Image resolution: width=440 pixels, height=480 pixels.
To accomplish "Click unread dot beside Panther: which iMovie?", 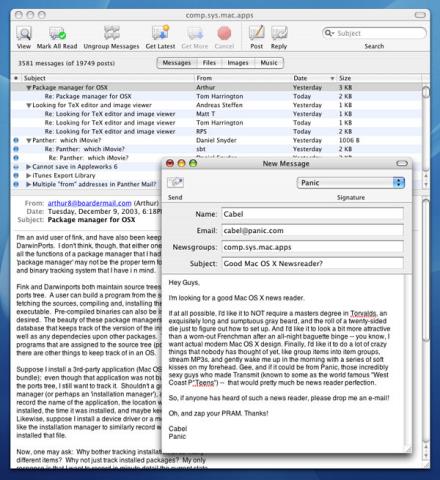I will pos(16,140).
